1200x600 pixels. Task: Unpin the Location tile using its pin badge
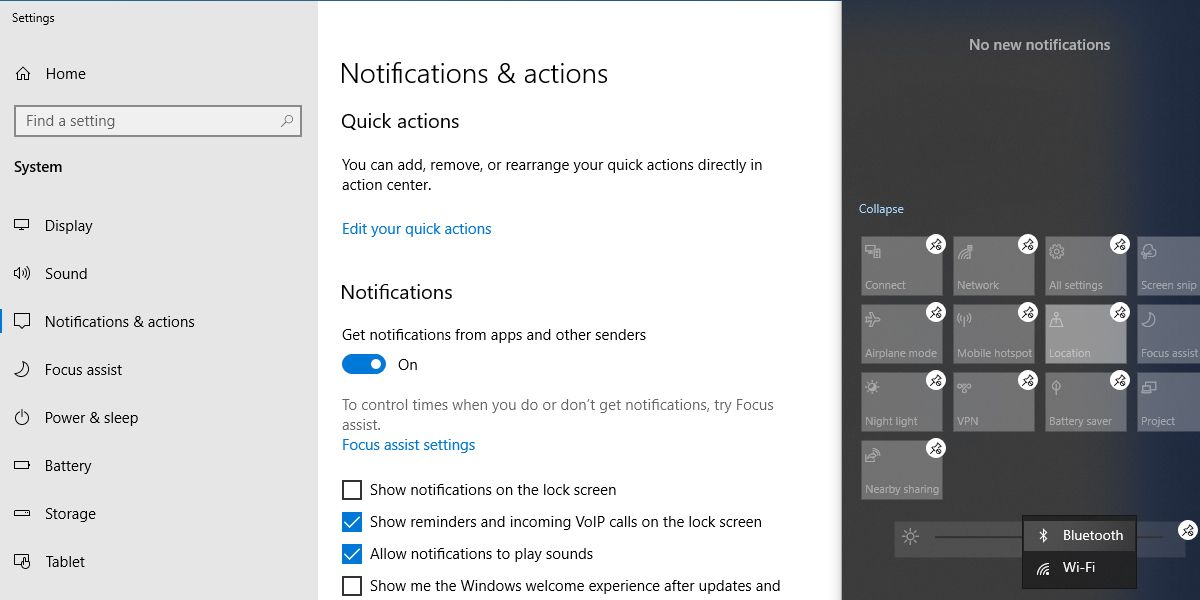coord(1119,313)
